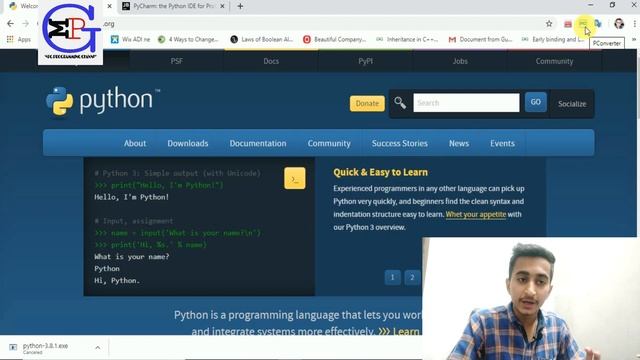Click the blue extension icon beside PConverter
640x360 pixels.
(x=598, y=24)
